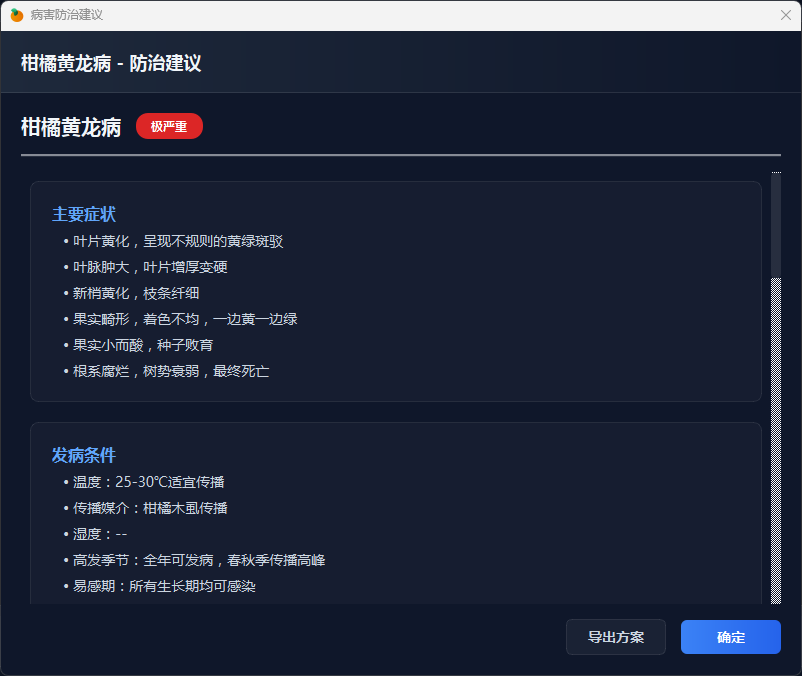Image resolution: width=802 pixels, height=676 pixels.
Task: Click the 根系腐烂 symptom line
Action: (x=171, y=371)
